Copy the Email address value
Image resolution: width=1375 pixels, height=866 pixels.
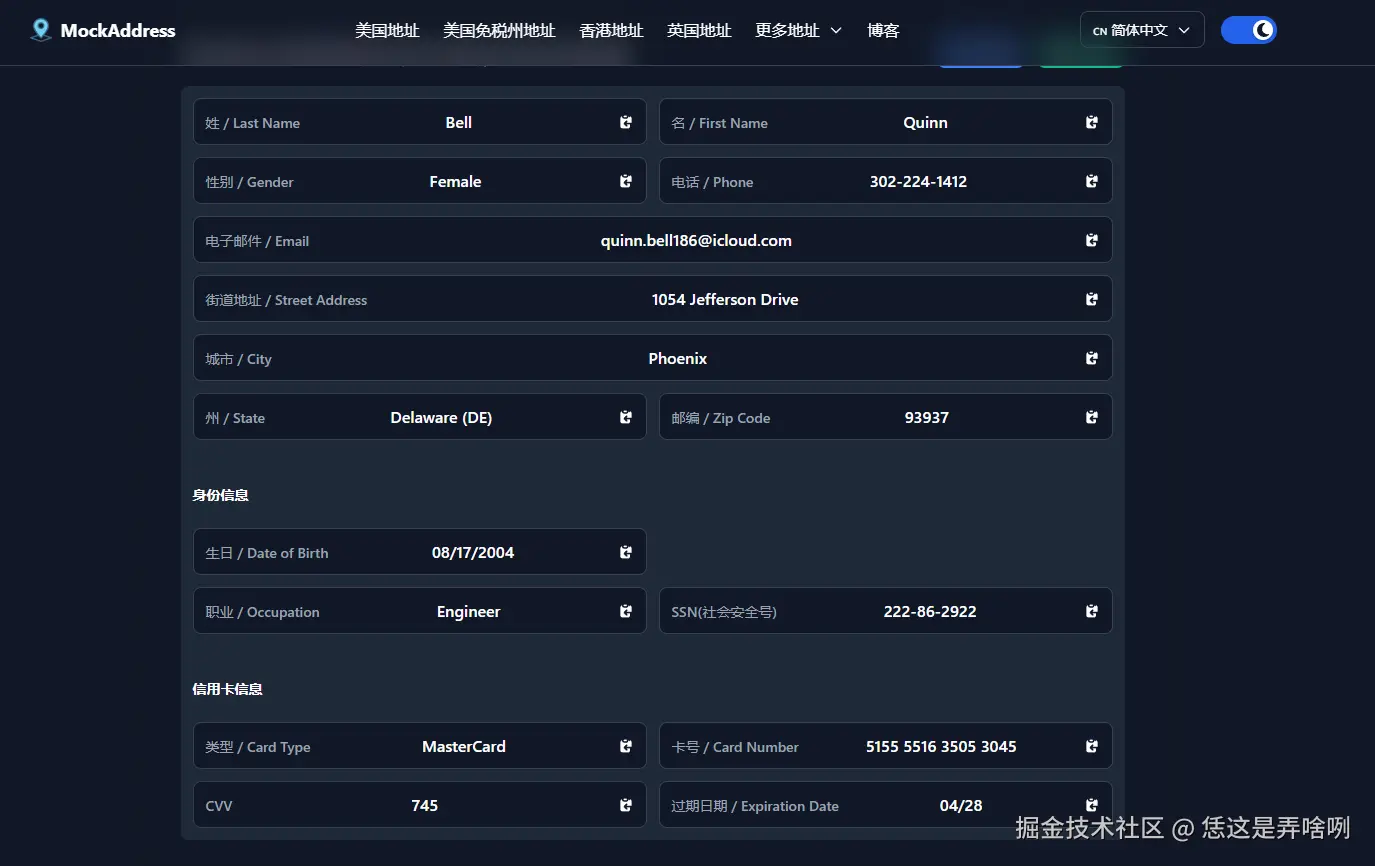click(x=1092, y=241)
